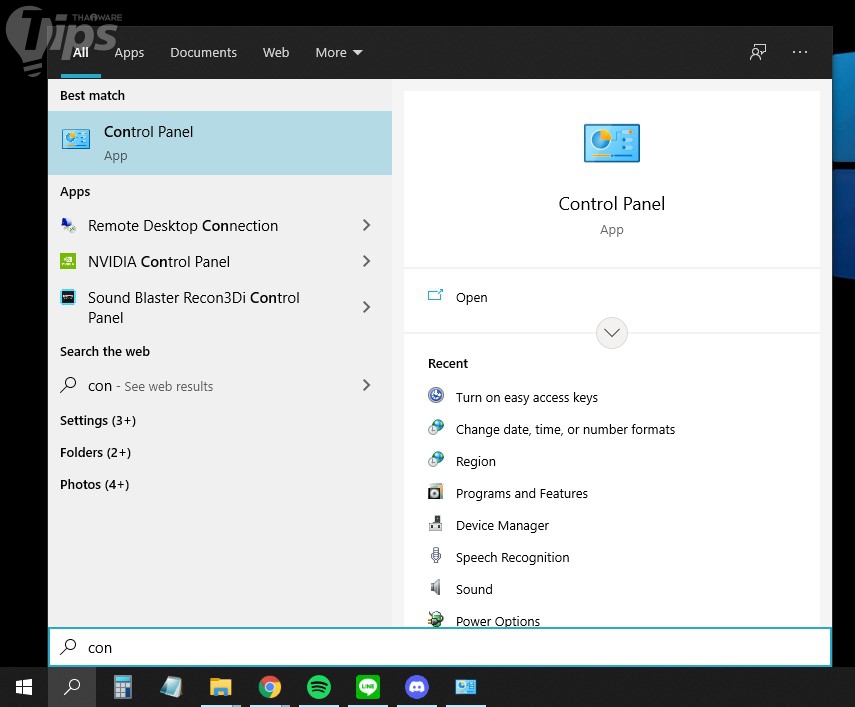
Task: Click the Sound Blaster Recon3Di icon
Action: [68, 298]
